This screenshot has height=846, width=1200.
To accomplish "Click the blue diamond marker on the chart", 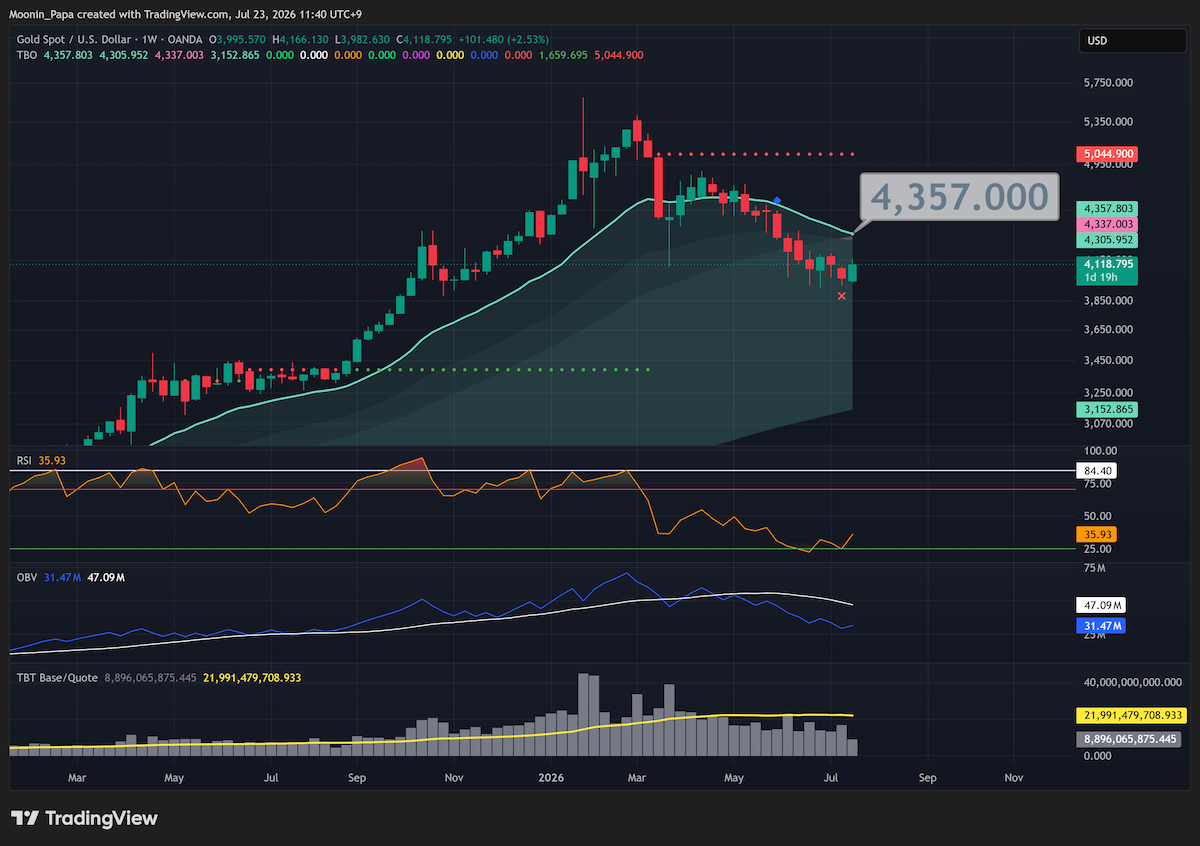I will 777,202.
